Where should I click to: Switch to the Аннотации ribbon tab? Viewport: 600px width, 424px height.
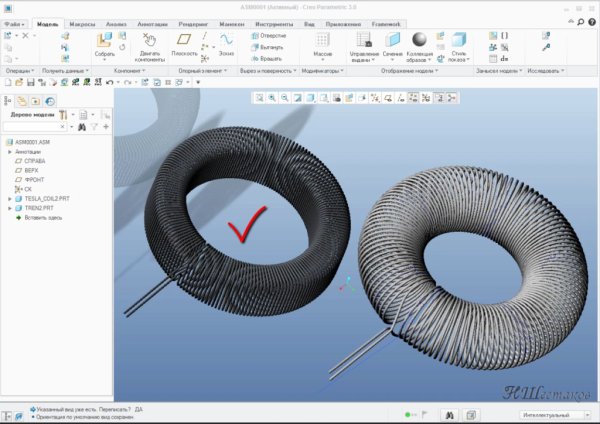point(152,24)
